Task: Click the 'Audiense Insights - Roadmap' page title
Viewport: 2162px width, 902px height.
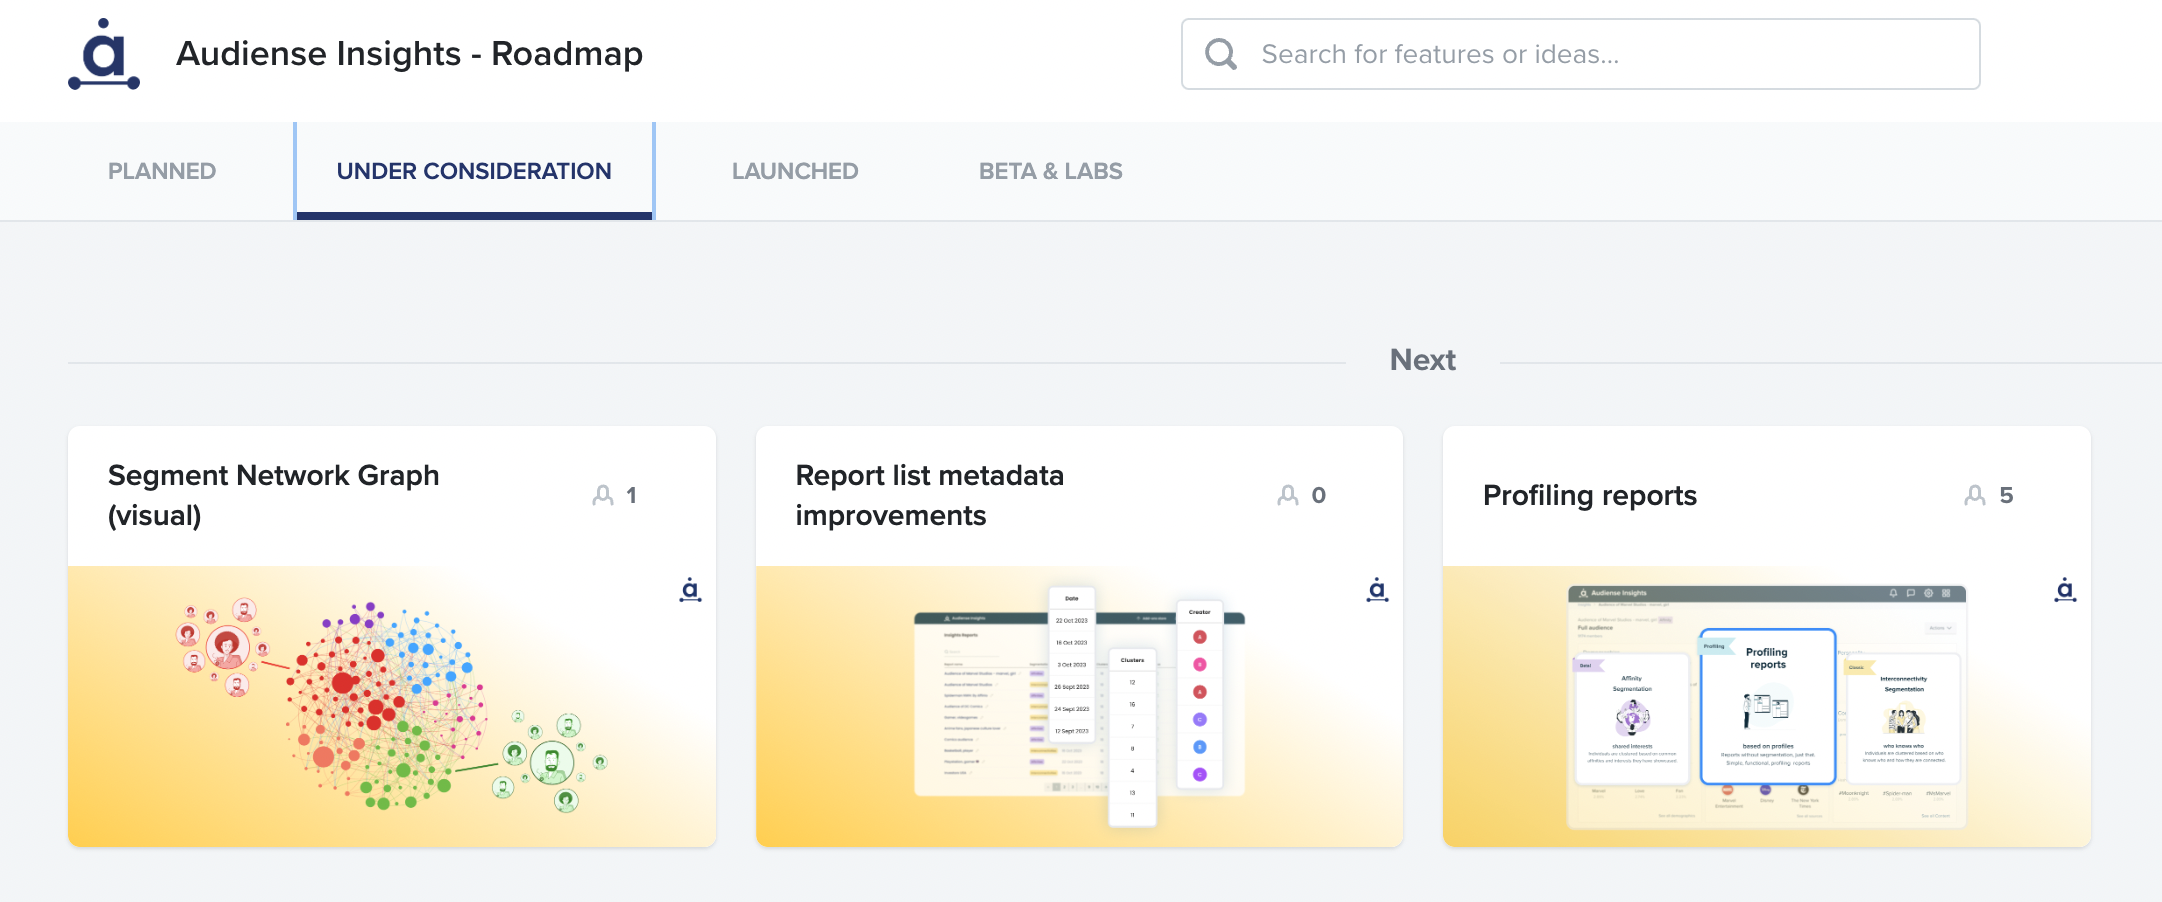Action: pos(409,54)
